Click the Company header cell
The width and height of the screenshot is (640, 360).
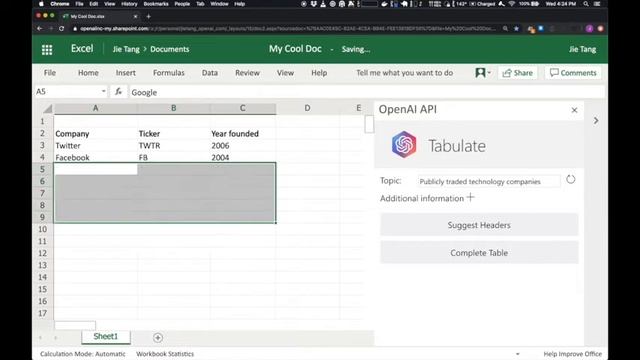[x=96, y=134]
